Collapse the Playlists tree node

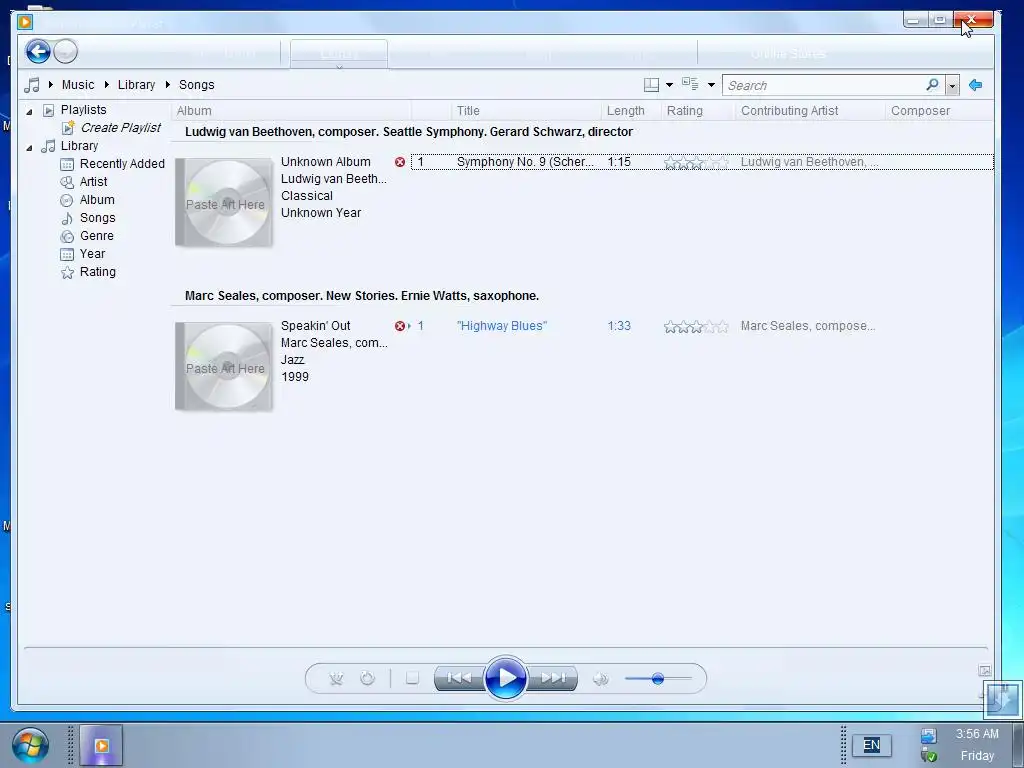[x=29, y=112]
